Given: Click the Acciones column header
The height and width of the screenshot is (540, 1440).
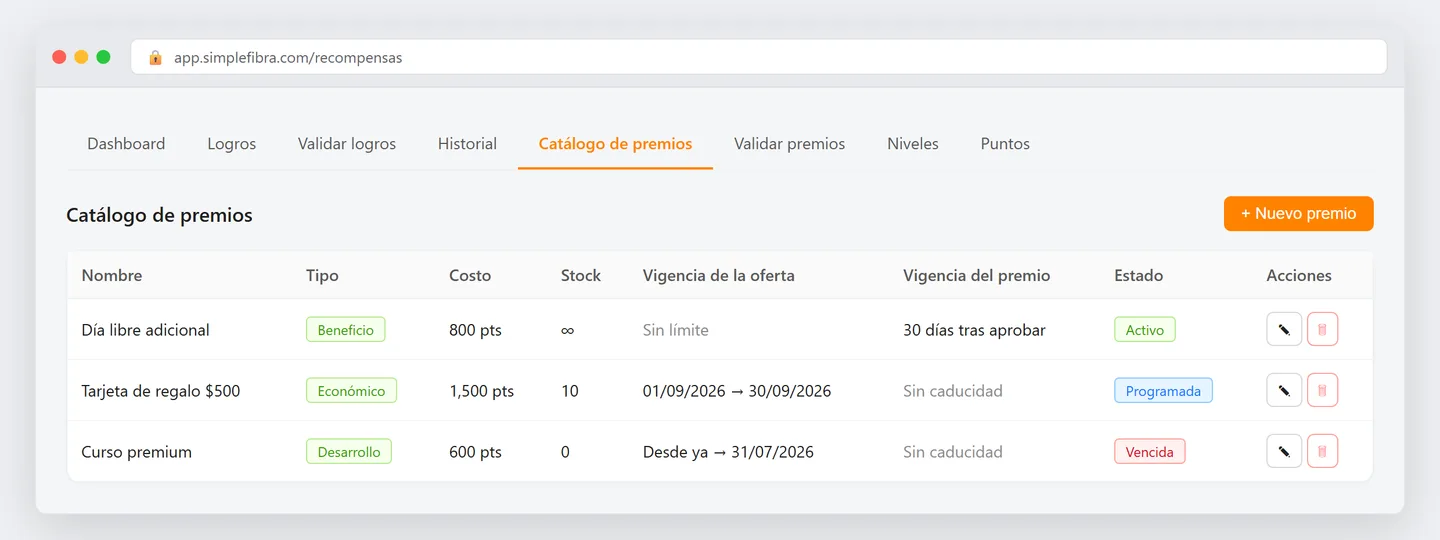Looking at the screenshot, I should point(1299,275).
